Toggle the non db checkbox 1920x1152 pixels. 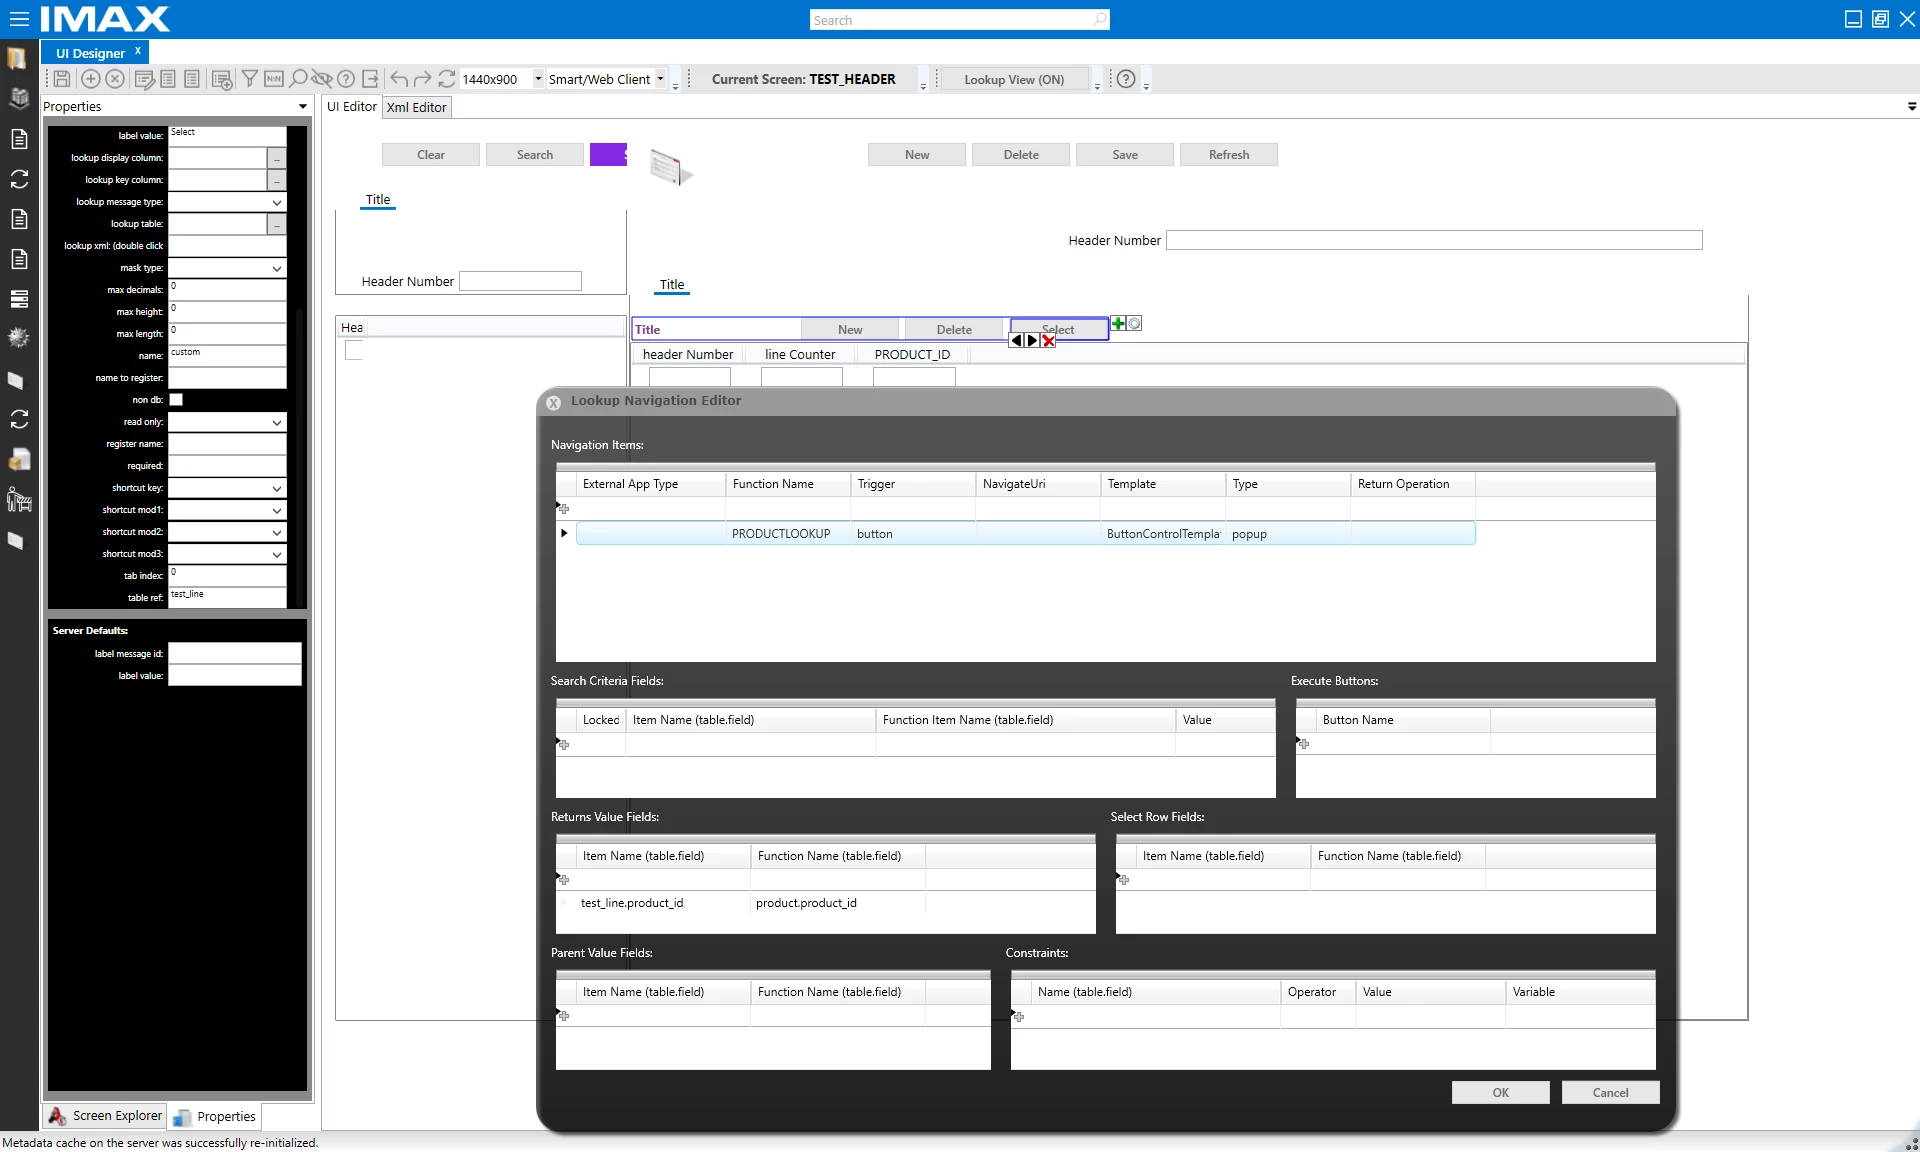coord(176,400)
